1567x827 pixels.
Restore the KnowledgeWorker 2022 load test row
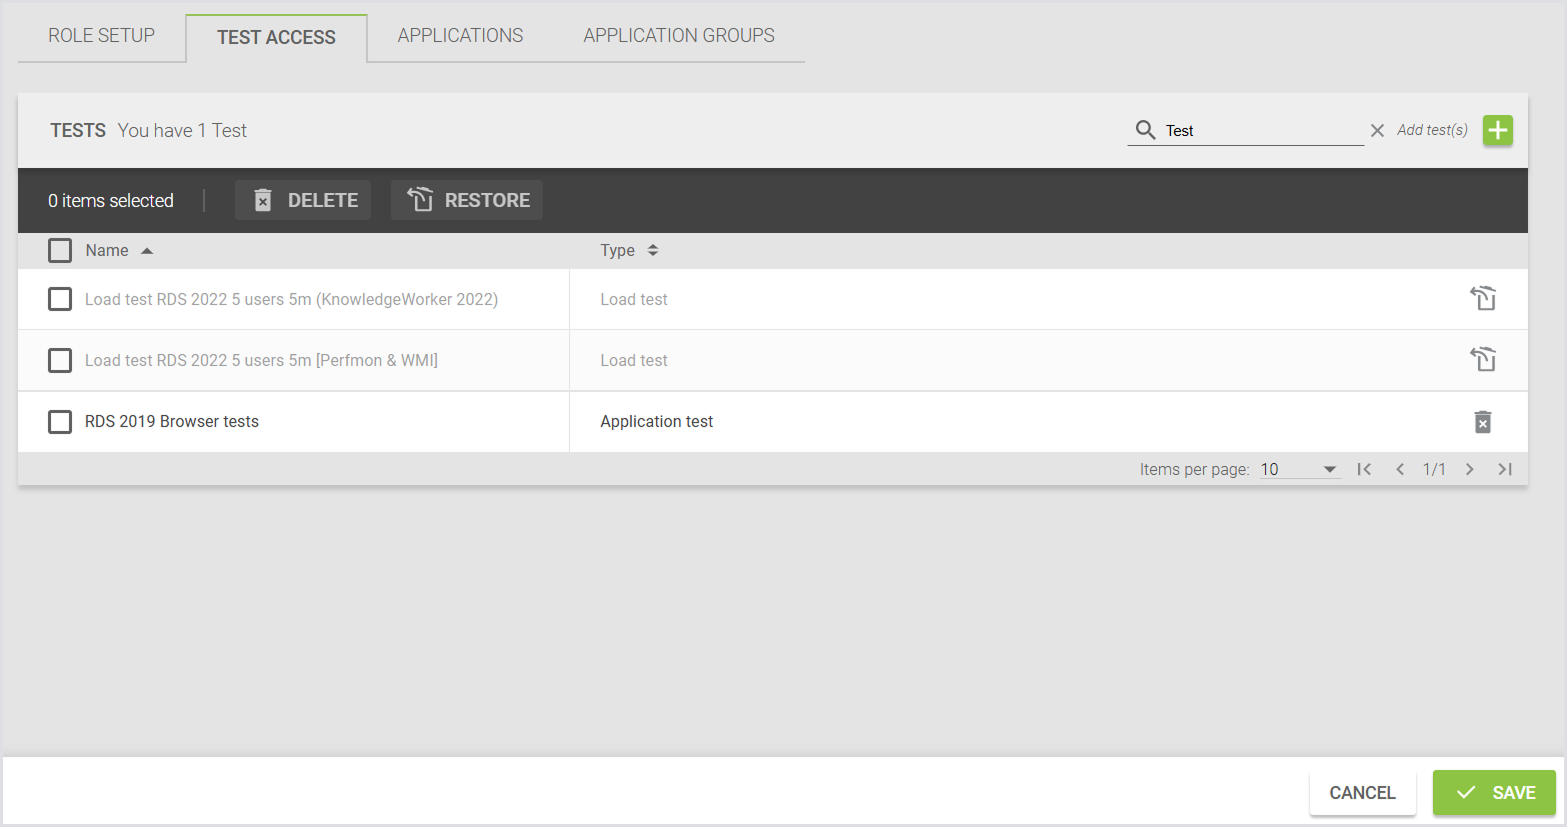[x=1482, y=298]
